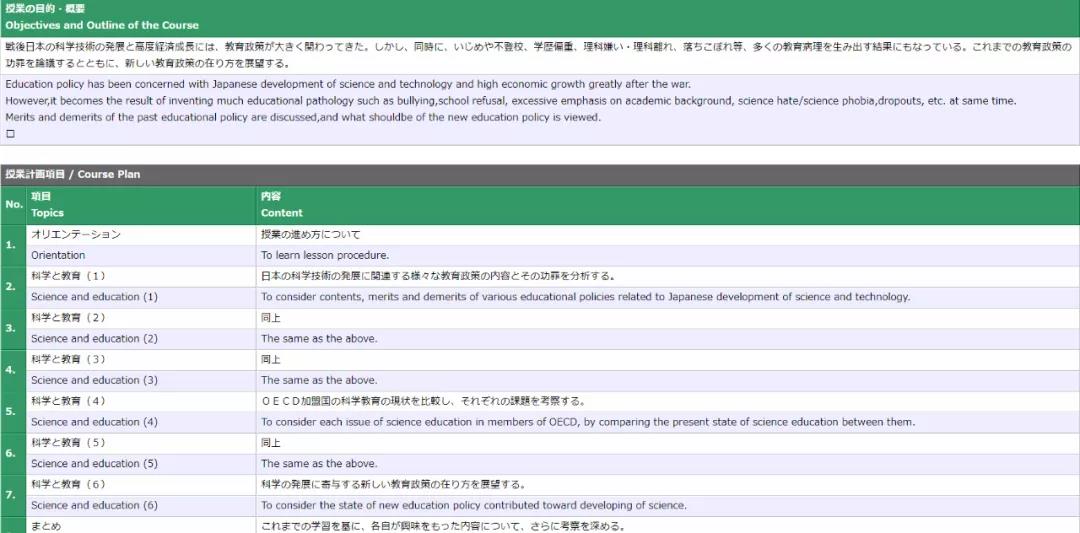Screen dimensions: 1080x533
Task: Click the 科学と教育（2）topic cell
Action: pos(141,318)
